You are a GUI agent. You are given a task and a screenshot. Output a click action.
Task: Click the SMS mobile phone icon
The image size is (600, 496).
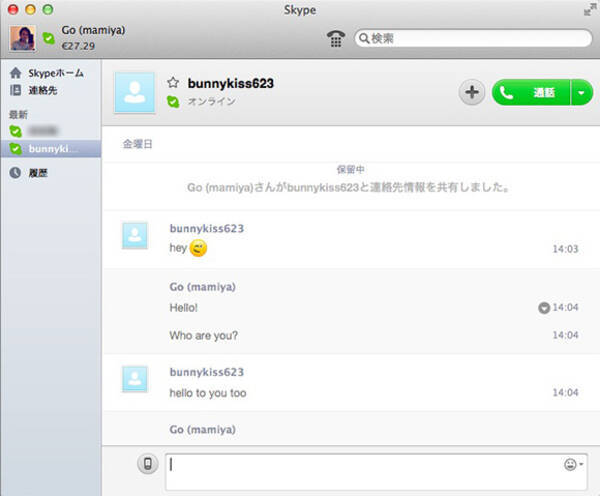click(x=148, y=464)
